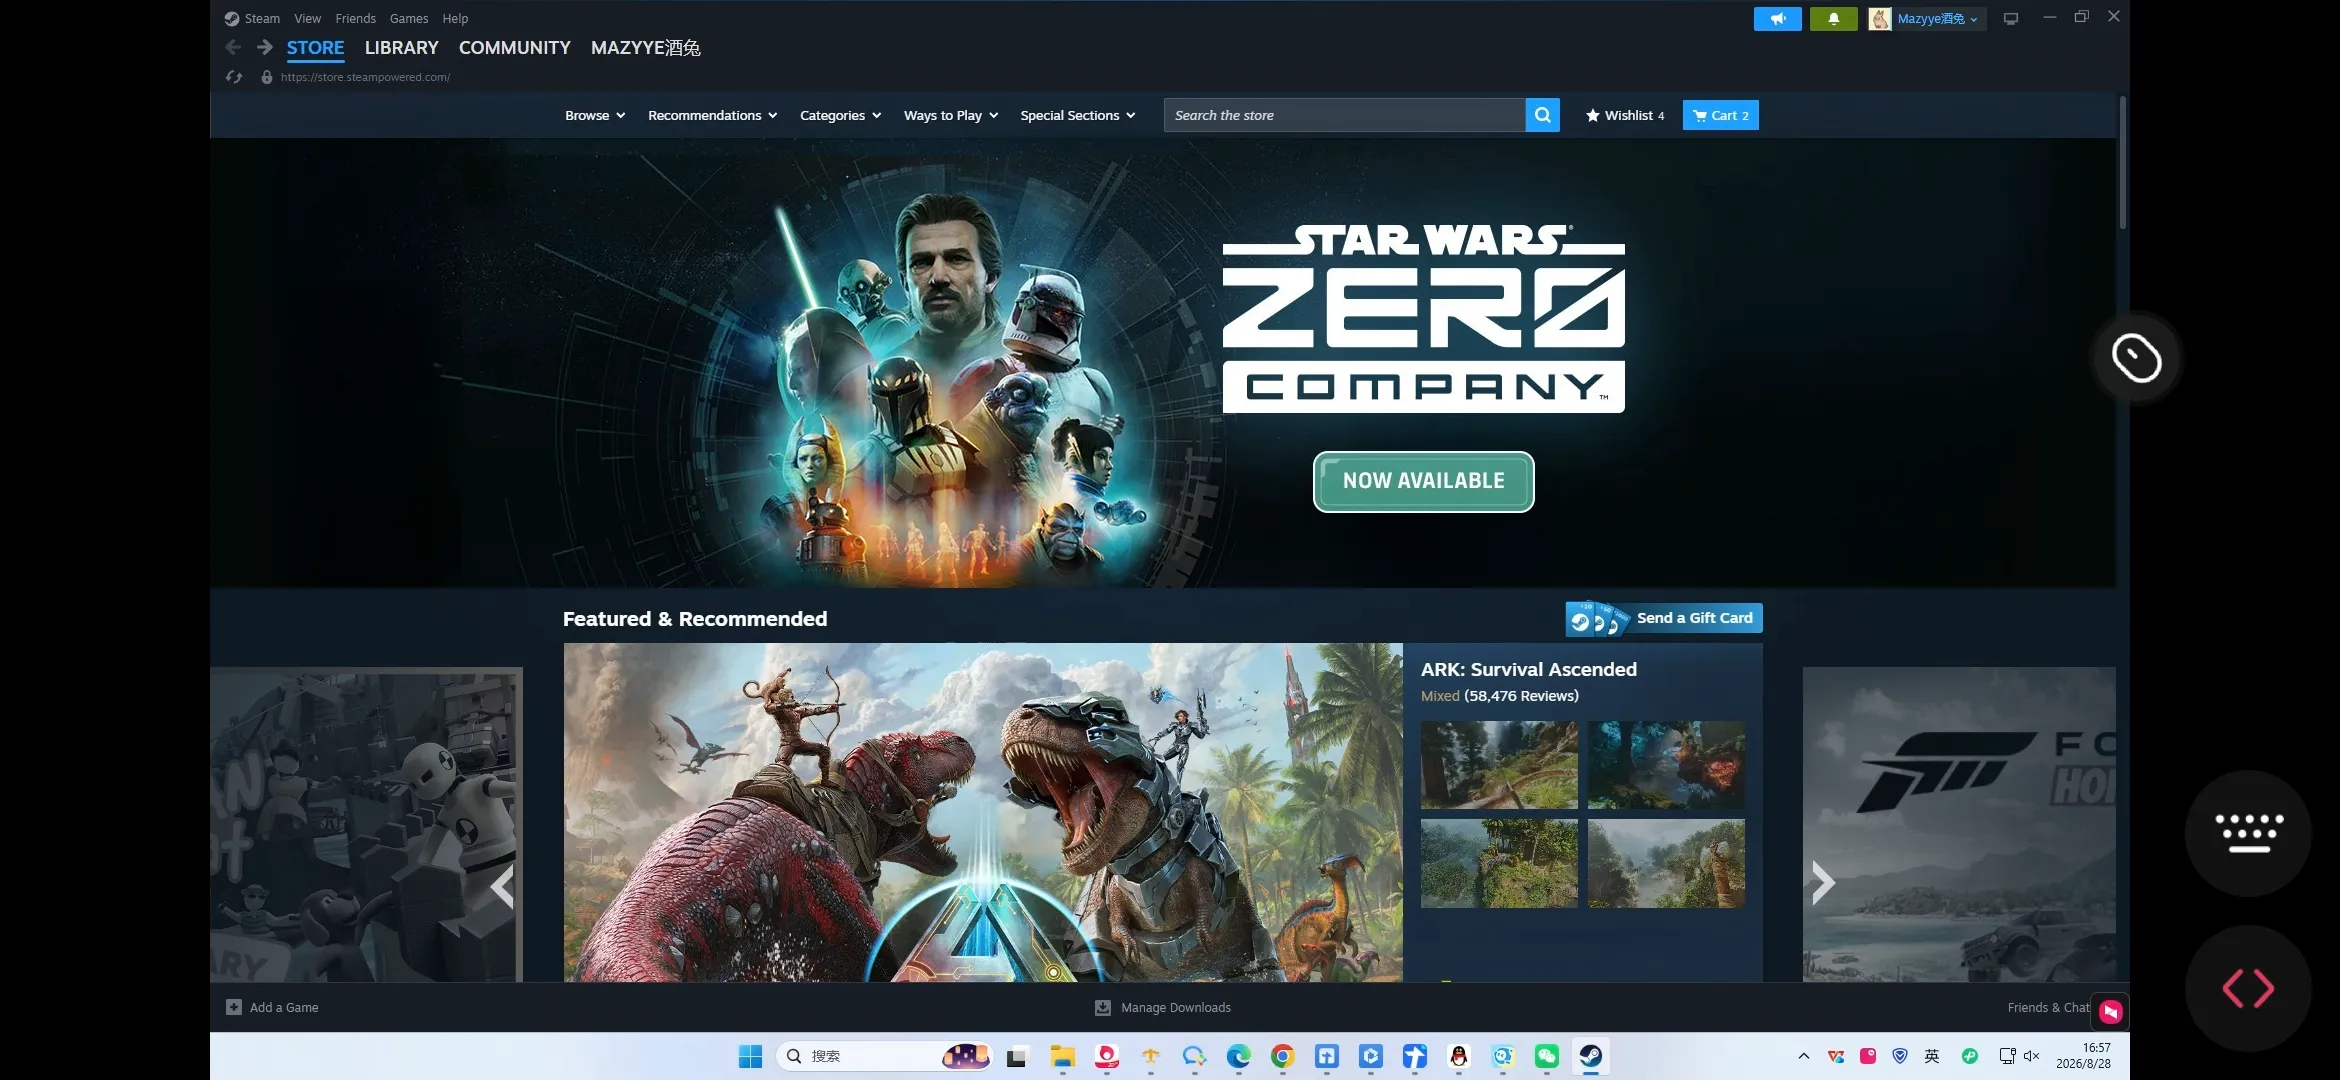
Task: Tap the floating round link overlay button
Action: pos(2137,358)
